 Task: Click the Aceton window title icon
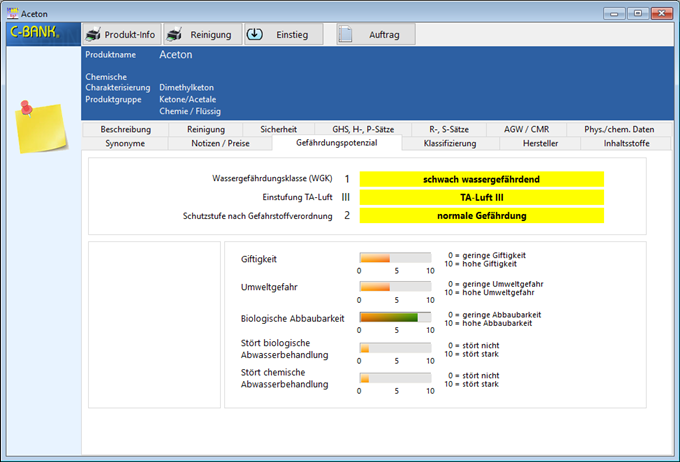click(x=11, y=10)
